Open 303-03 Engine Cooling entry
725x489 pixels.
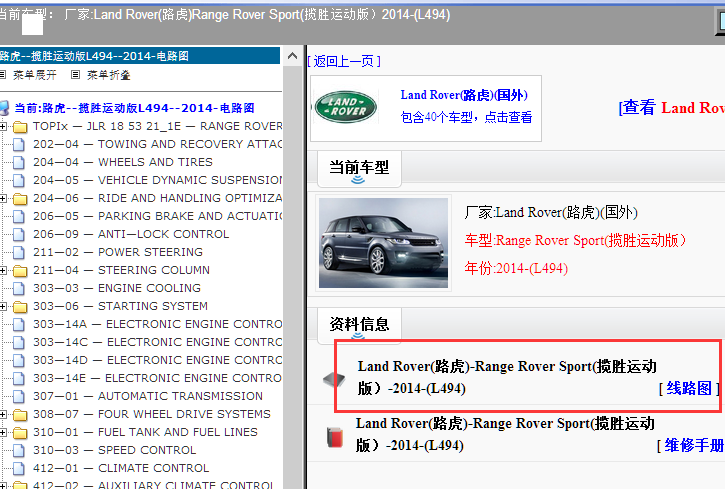[117, 288]
